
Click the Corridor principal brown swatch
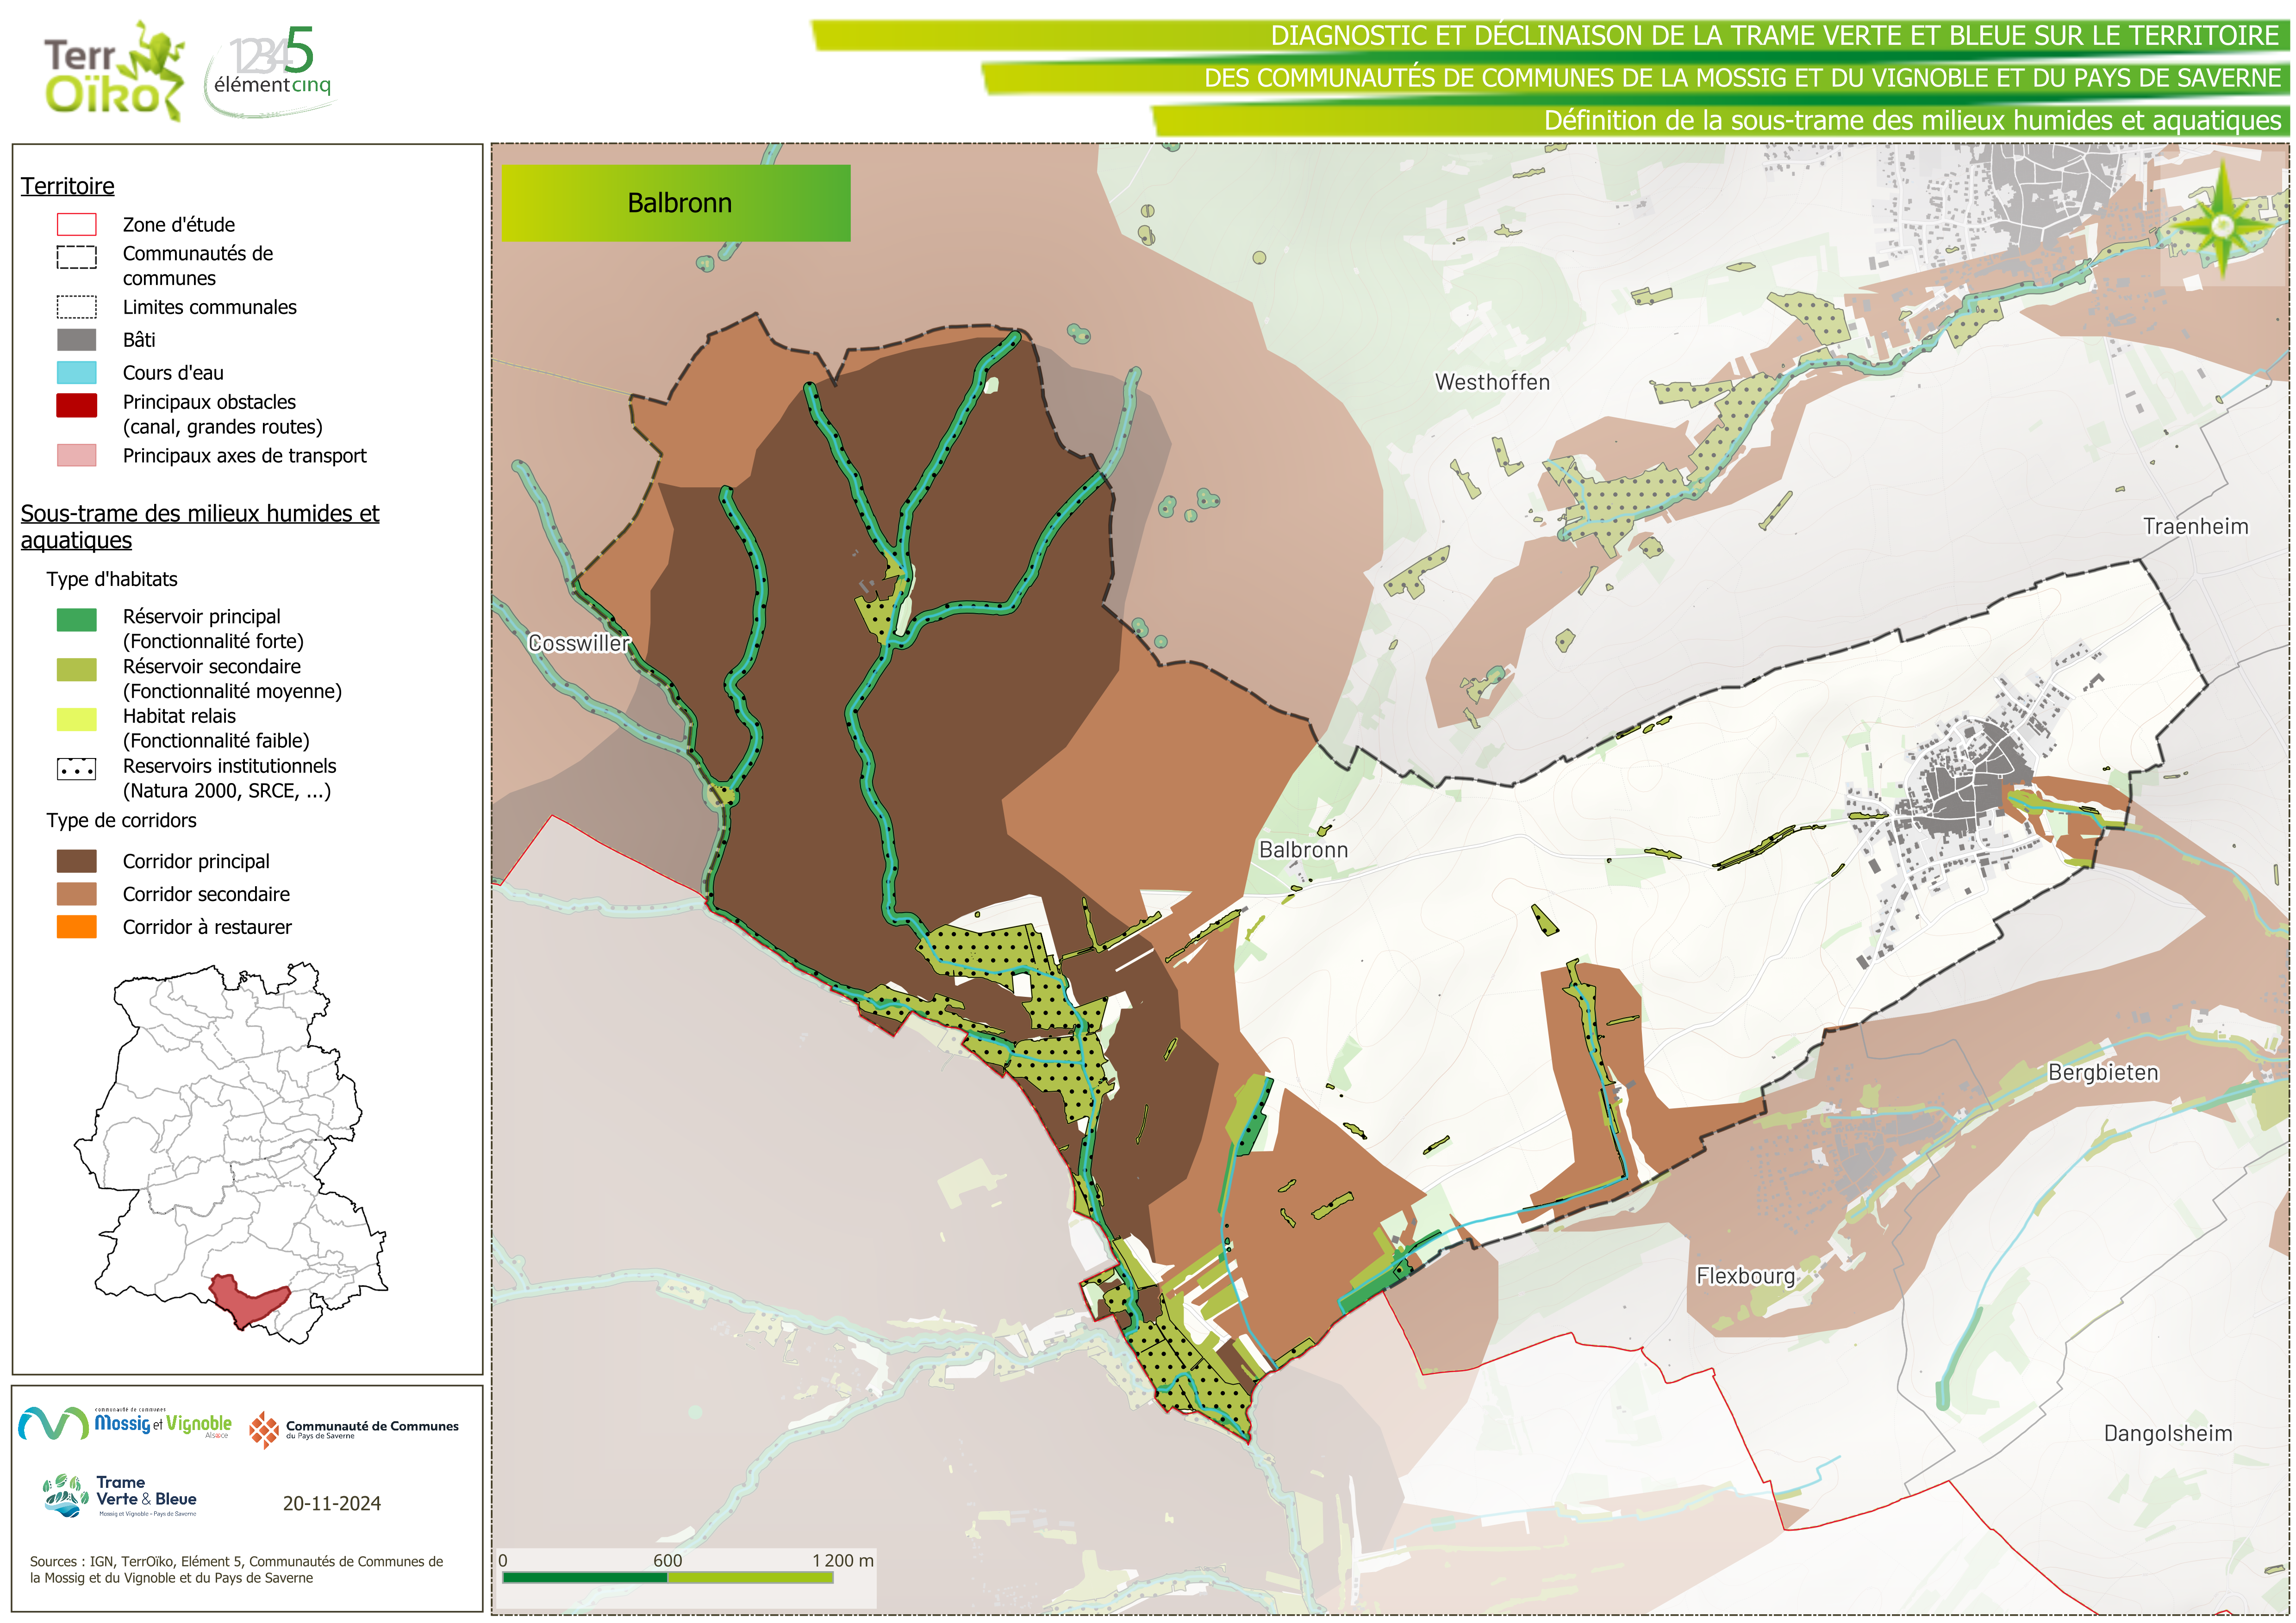[x=77, y=861]
